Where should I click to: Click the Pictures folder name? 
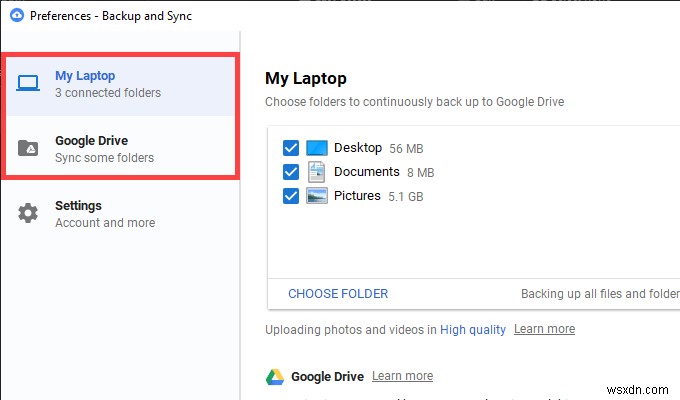pos(357,196)
